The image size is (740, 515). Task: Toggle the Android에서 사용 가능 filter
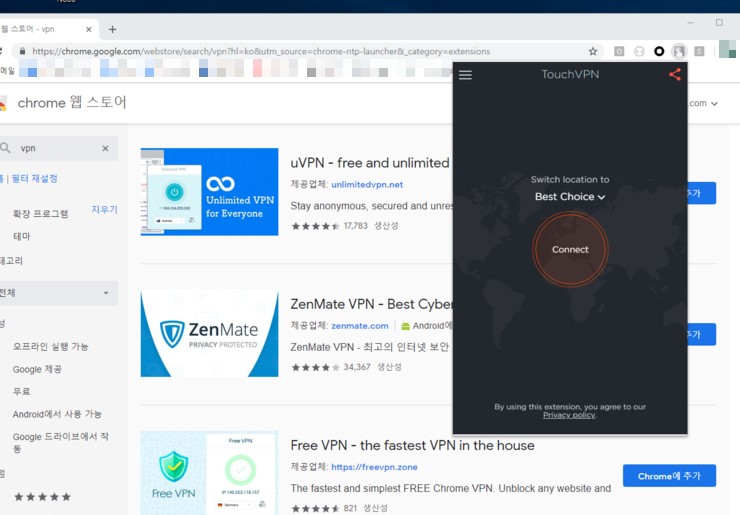coord(57,414)
